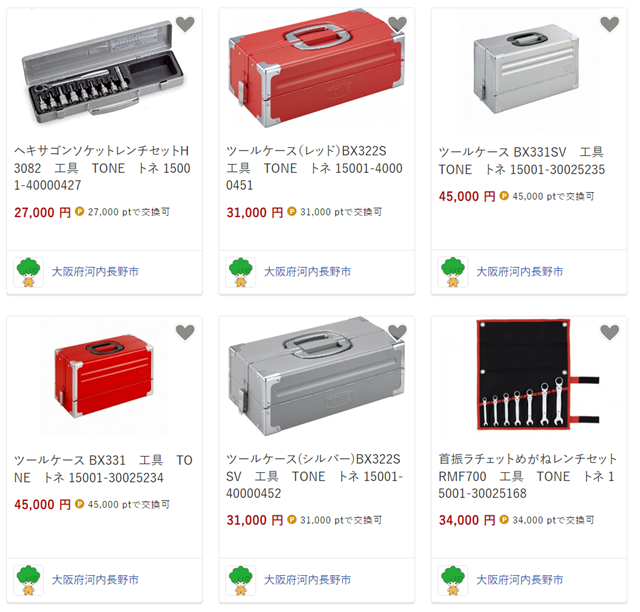Image resolution: width=640 pixels, height=612 pixels.
Task: Favorite the hexagon socket wrench set H3082
Action: 185,24
